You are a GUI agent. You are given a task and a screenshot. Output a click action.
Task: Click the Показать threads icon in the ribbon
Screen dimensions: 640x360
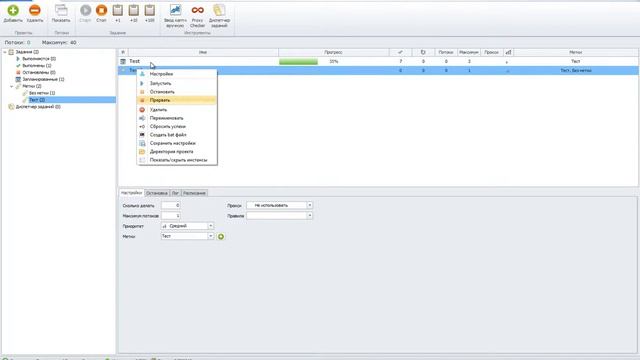pos(61,10)
